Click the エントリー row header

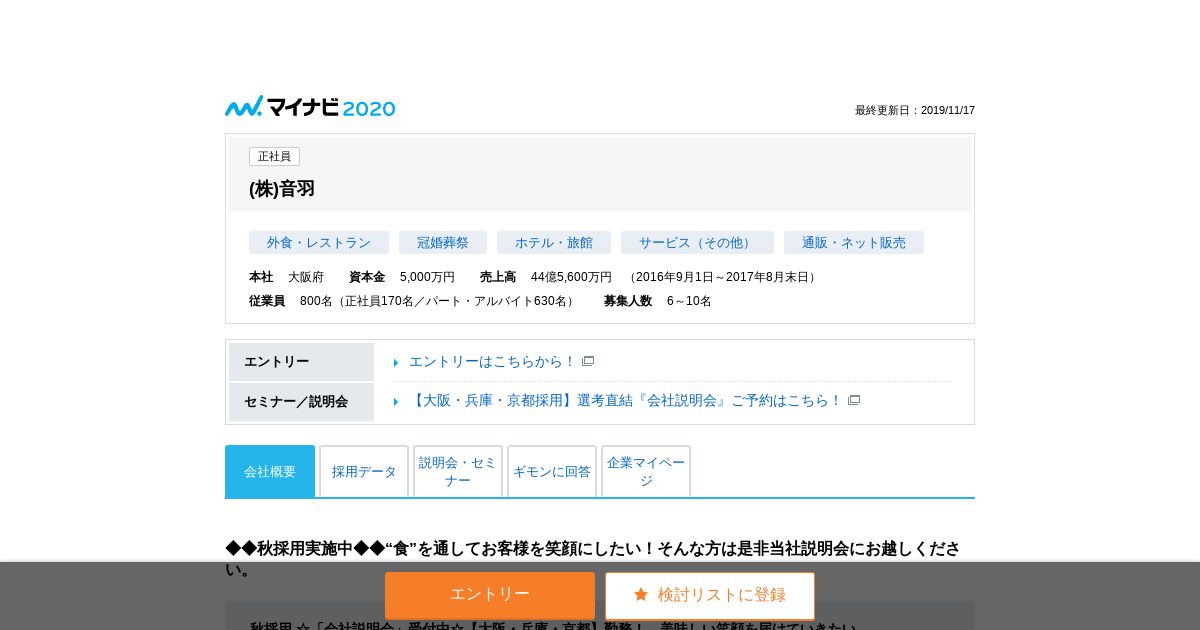[x=301, y=362]
